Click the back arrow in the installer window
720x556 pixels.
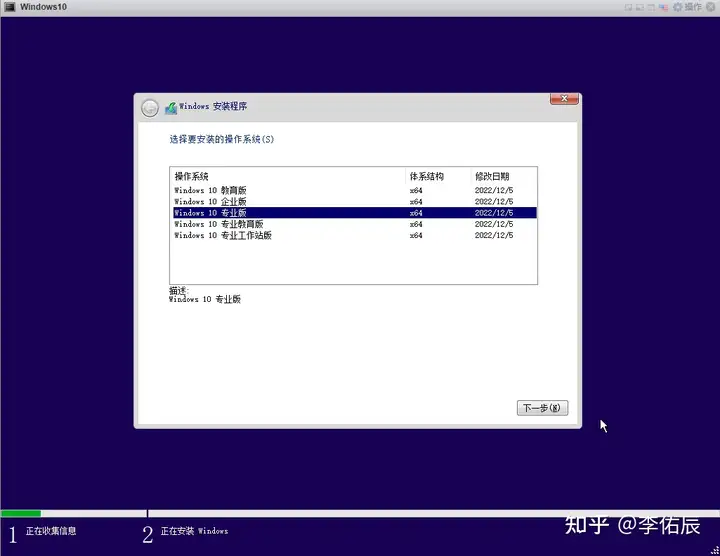[150, 108]
